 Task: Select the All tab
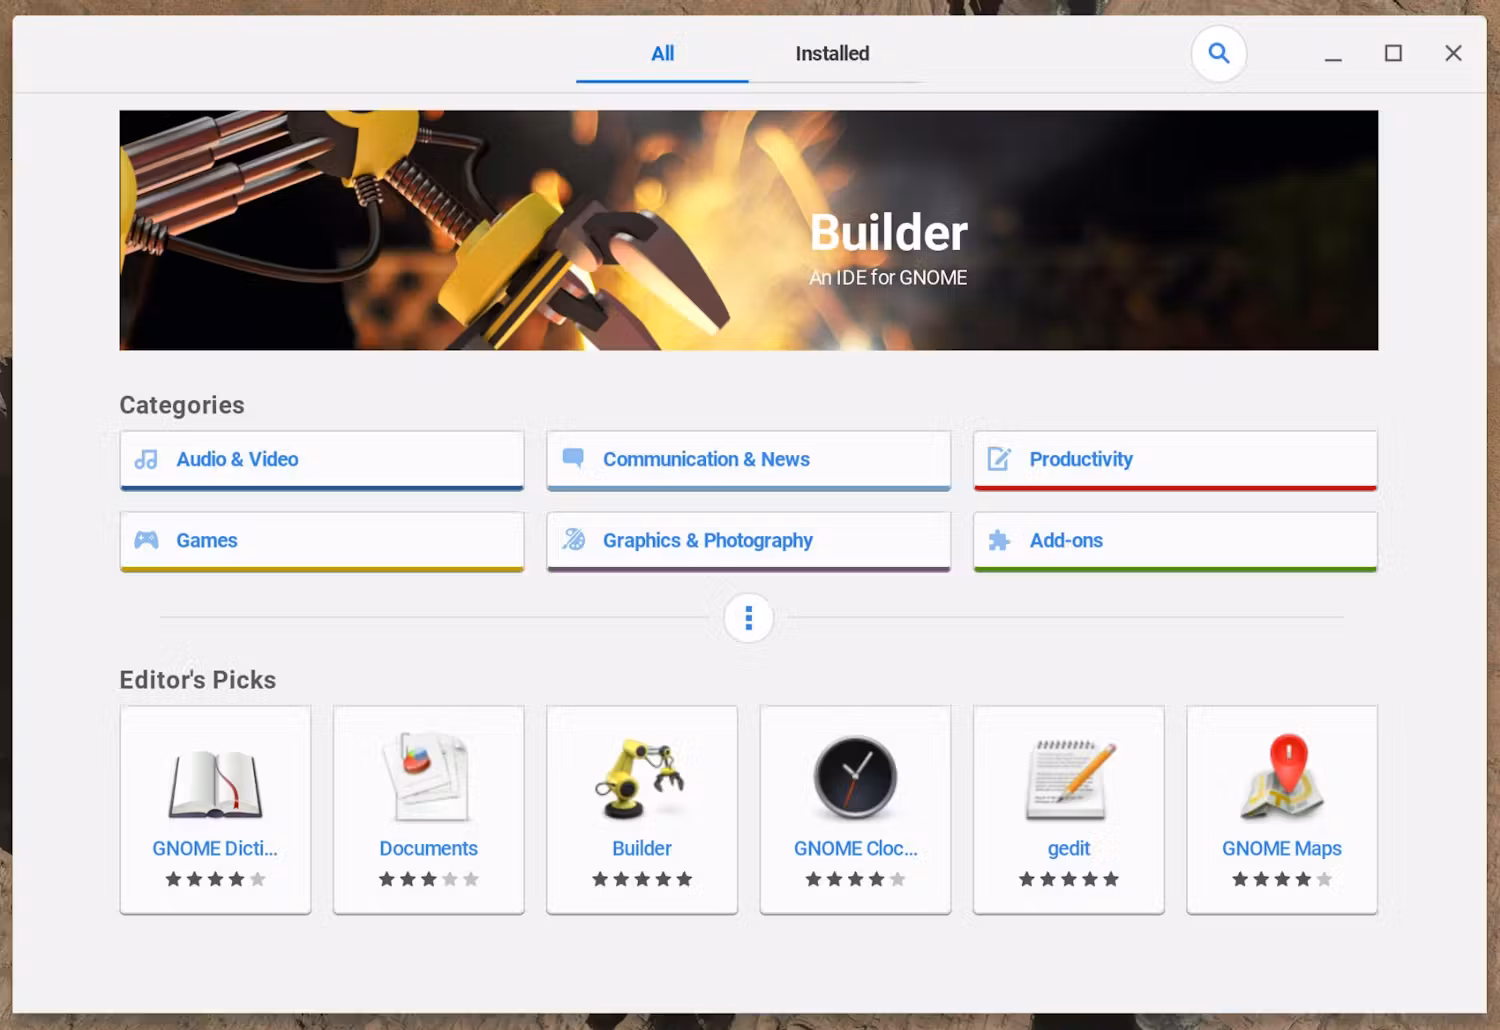[662, 54]
